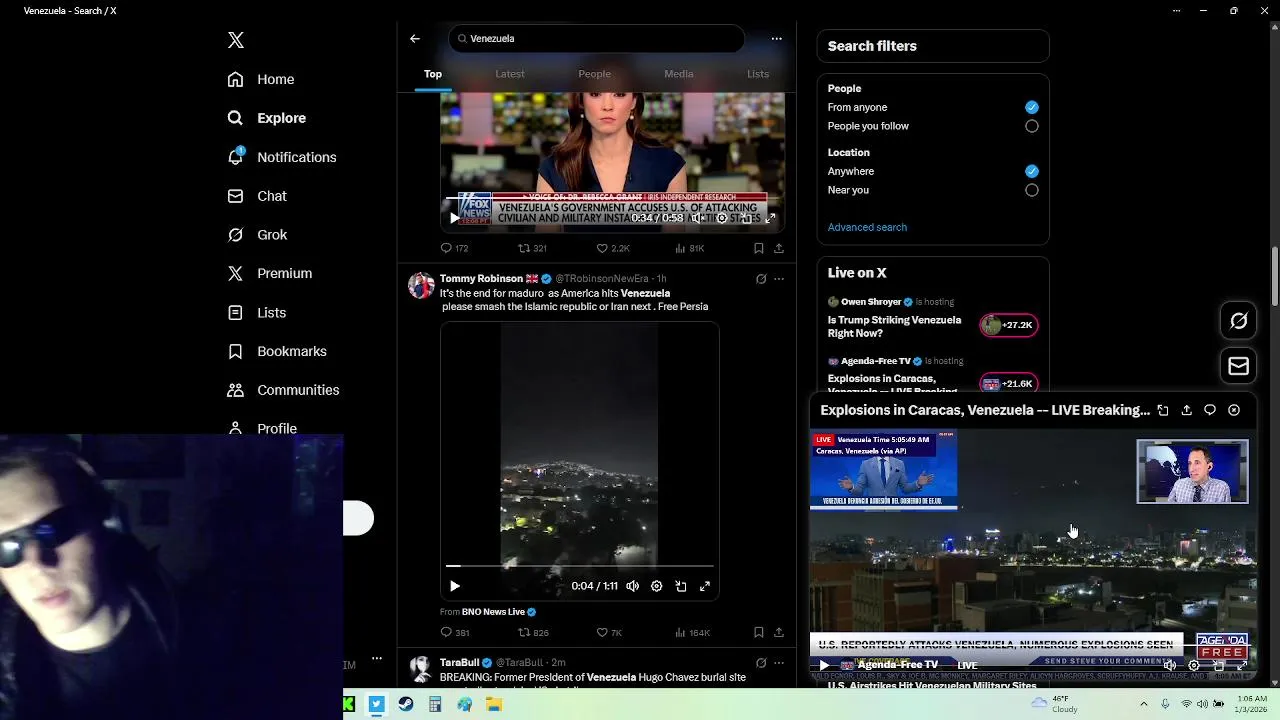
Task: Go to Home in sidebar
Action: pos(261,79)
